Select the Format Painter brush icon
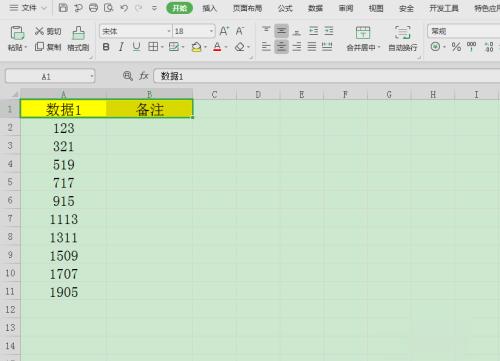The width and height of the screenshot is (500, 361). click(x=78, y=33)
